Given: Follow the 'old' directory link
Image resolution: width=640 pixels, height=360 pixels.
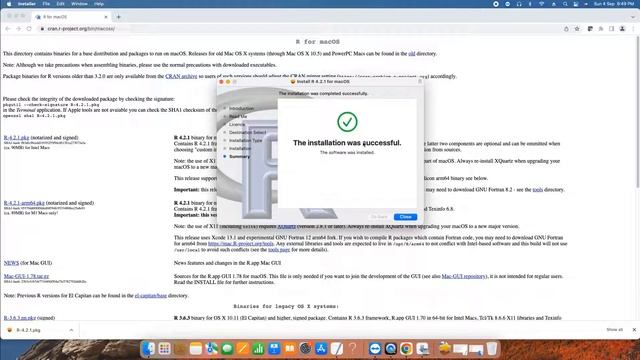Looking at the screenshot, I should click(x=411, y=53).
